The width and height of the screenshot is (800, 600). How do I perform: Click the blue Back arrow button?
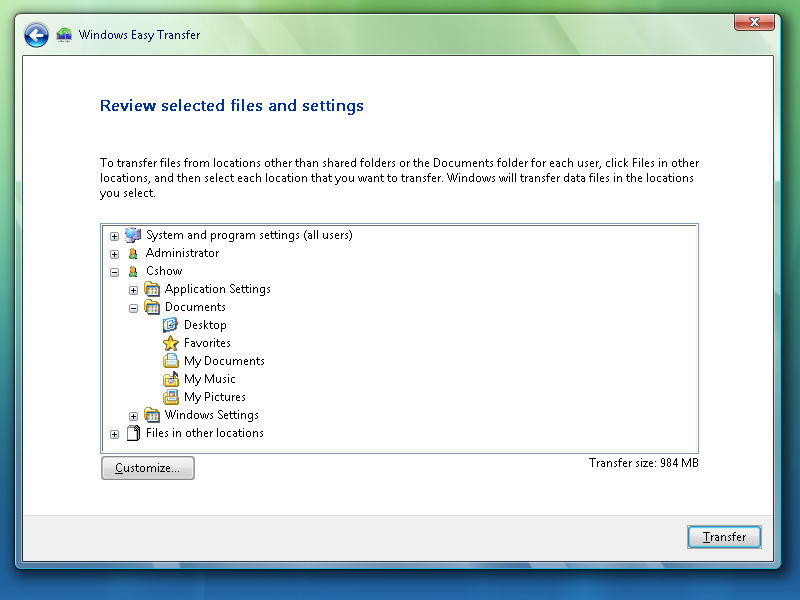(x=36, y=35)
